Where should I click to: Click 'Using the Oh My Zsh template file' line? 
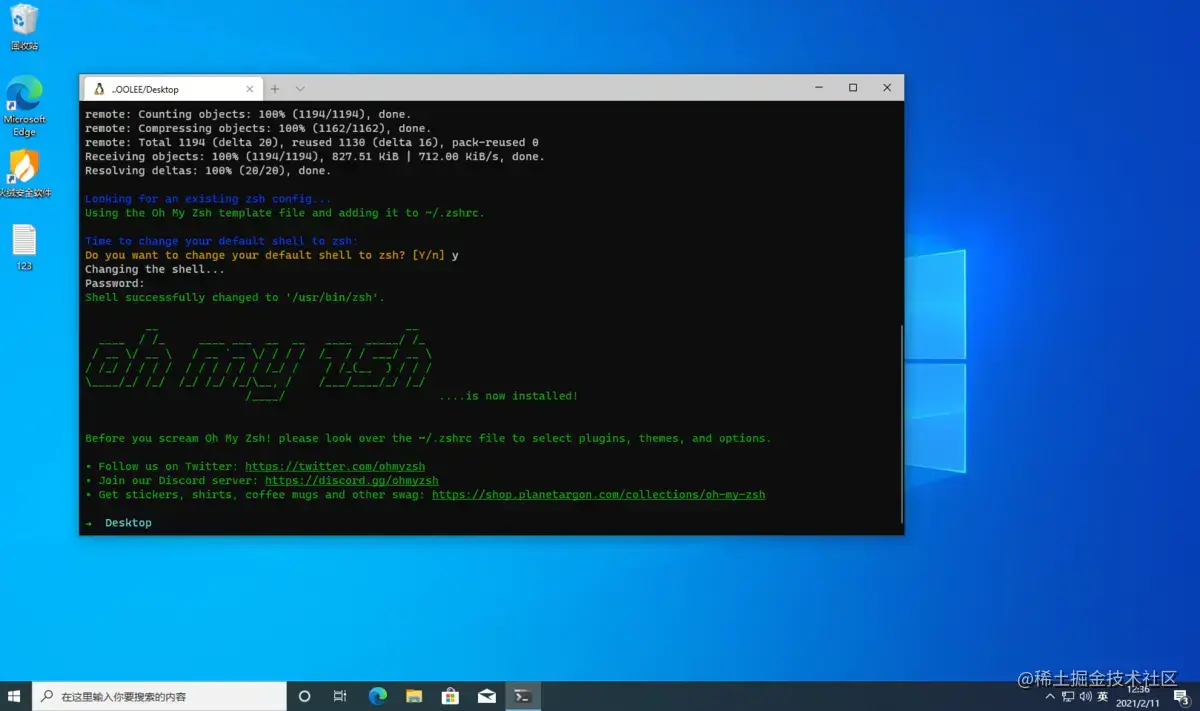[285, 213]
